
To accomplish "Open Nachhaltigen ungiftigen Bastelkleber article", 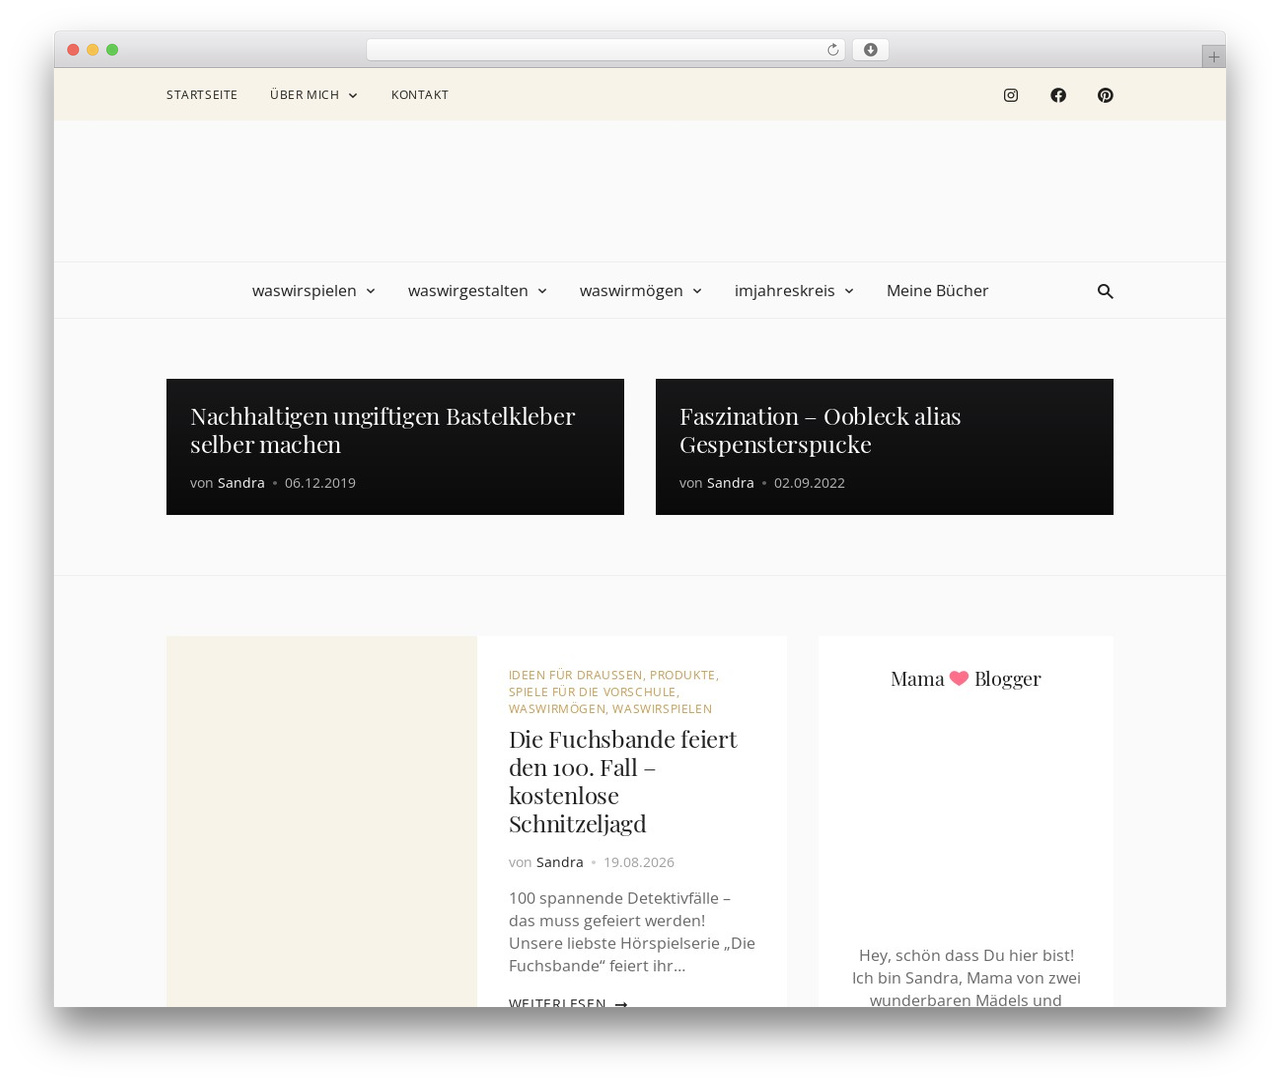I will (382, 430).
